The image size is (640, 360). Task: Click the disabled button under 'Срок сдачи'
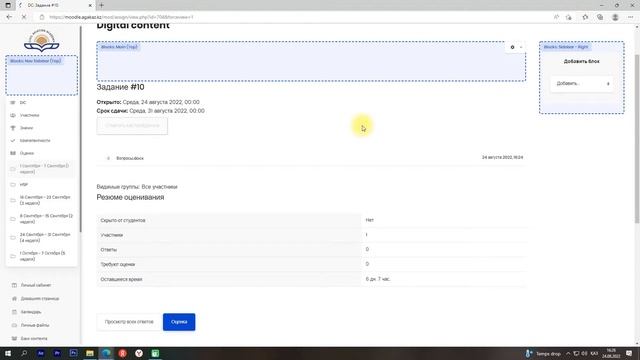click(x=132, y=126)
